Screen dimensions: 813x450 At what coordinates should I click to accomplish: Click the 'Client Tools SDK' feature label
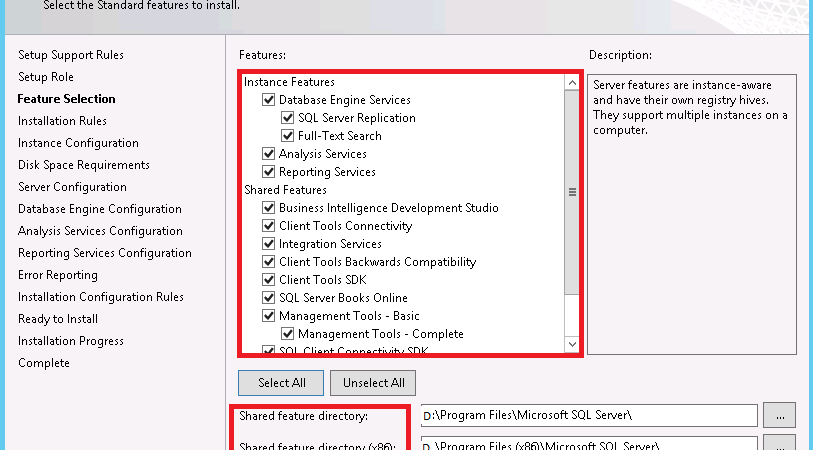323,280
